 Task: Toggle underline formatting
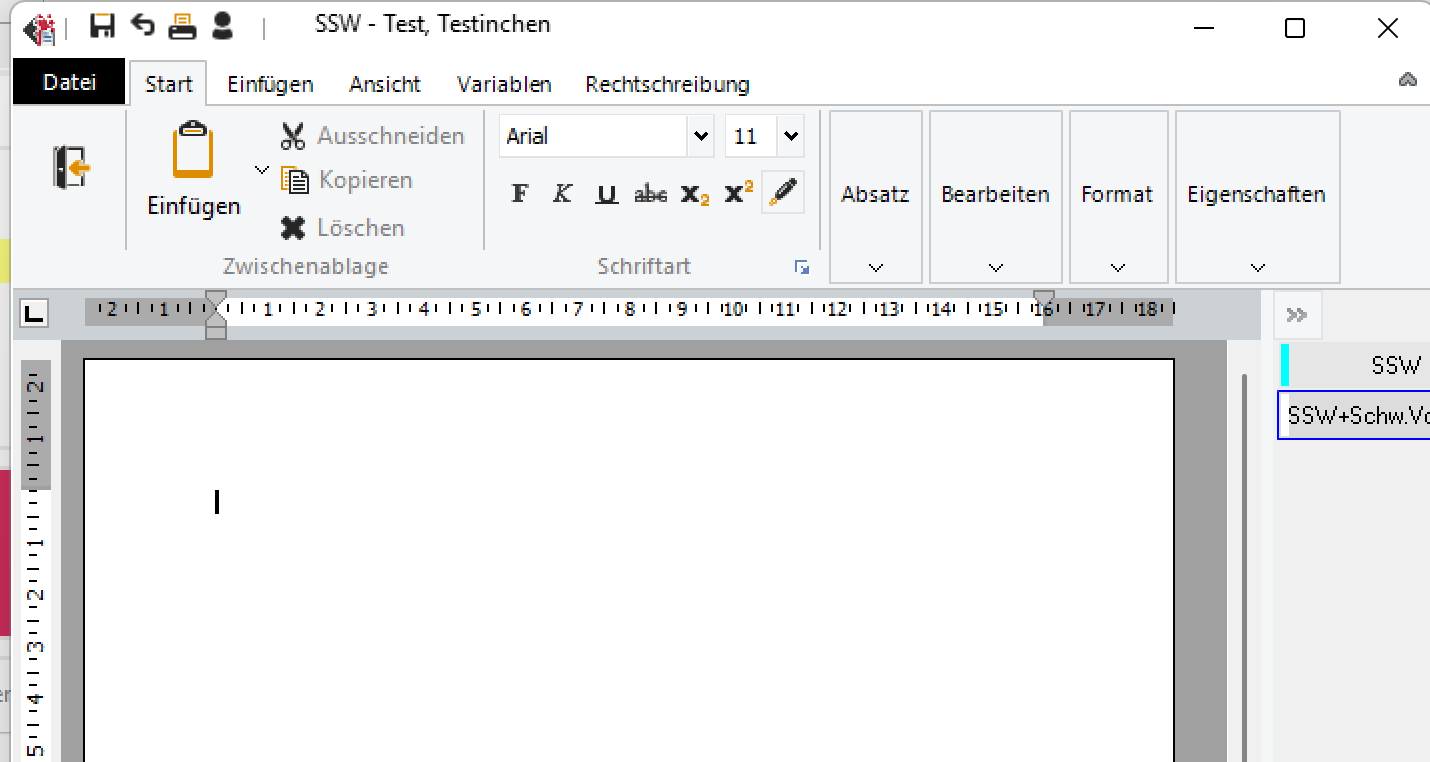pyautogui.click(x=606, y=194)
